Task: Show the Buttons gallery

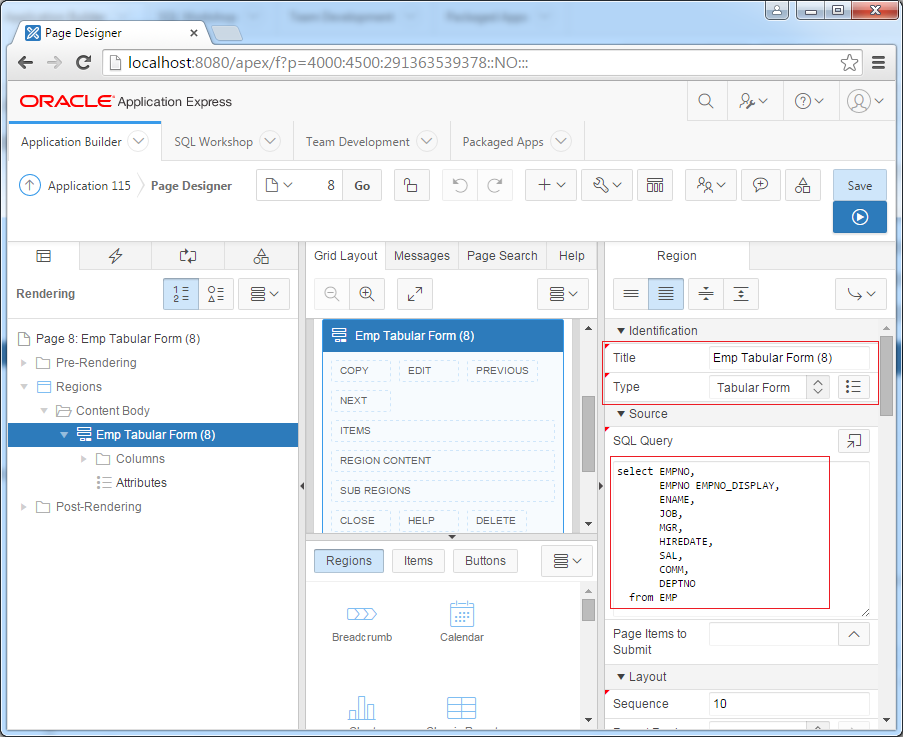Action: click(485, 561)
